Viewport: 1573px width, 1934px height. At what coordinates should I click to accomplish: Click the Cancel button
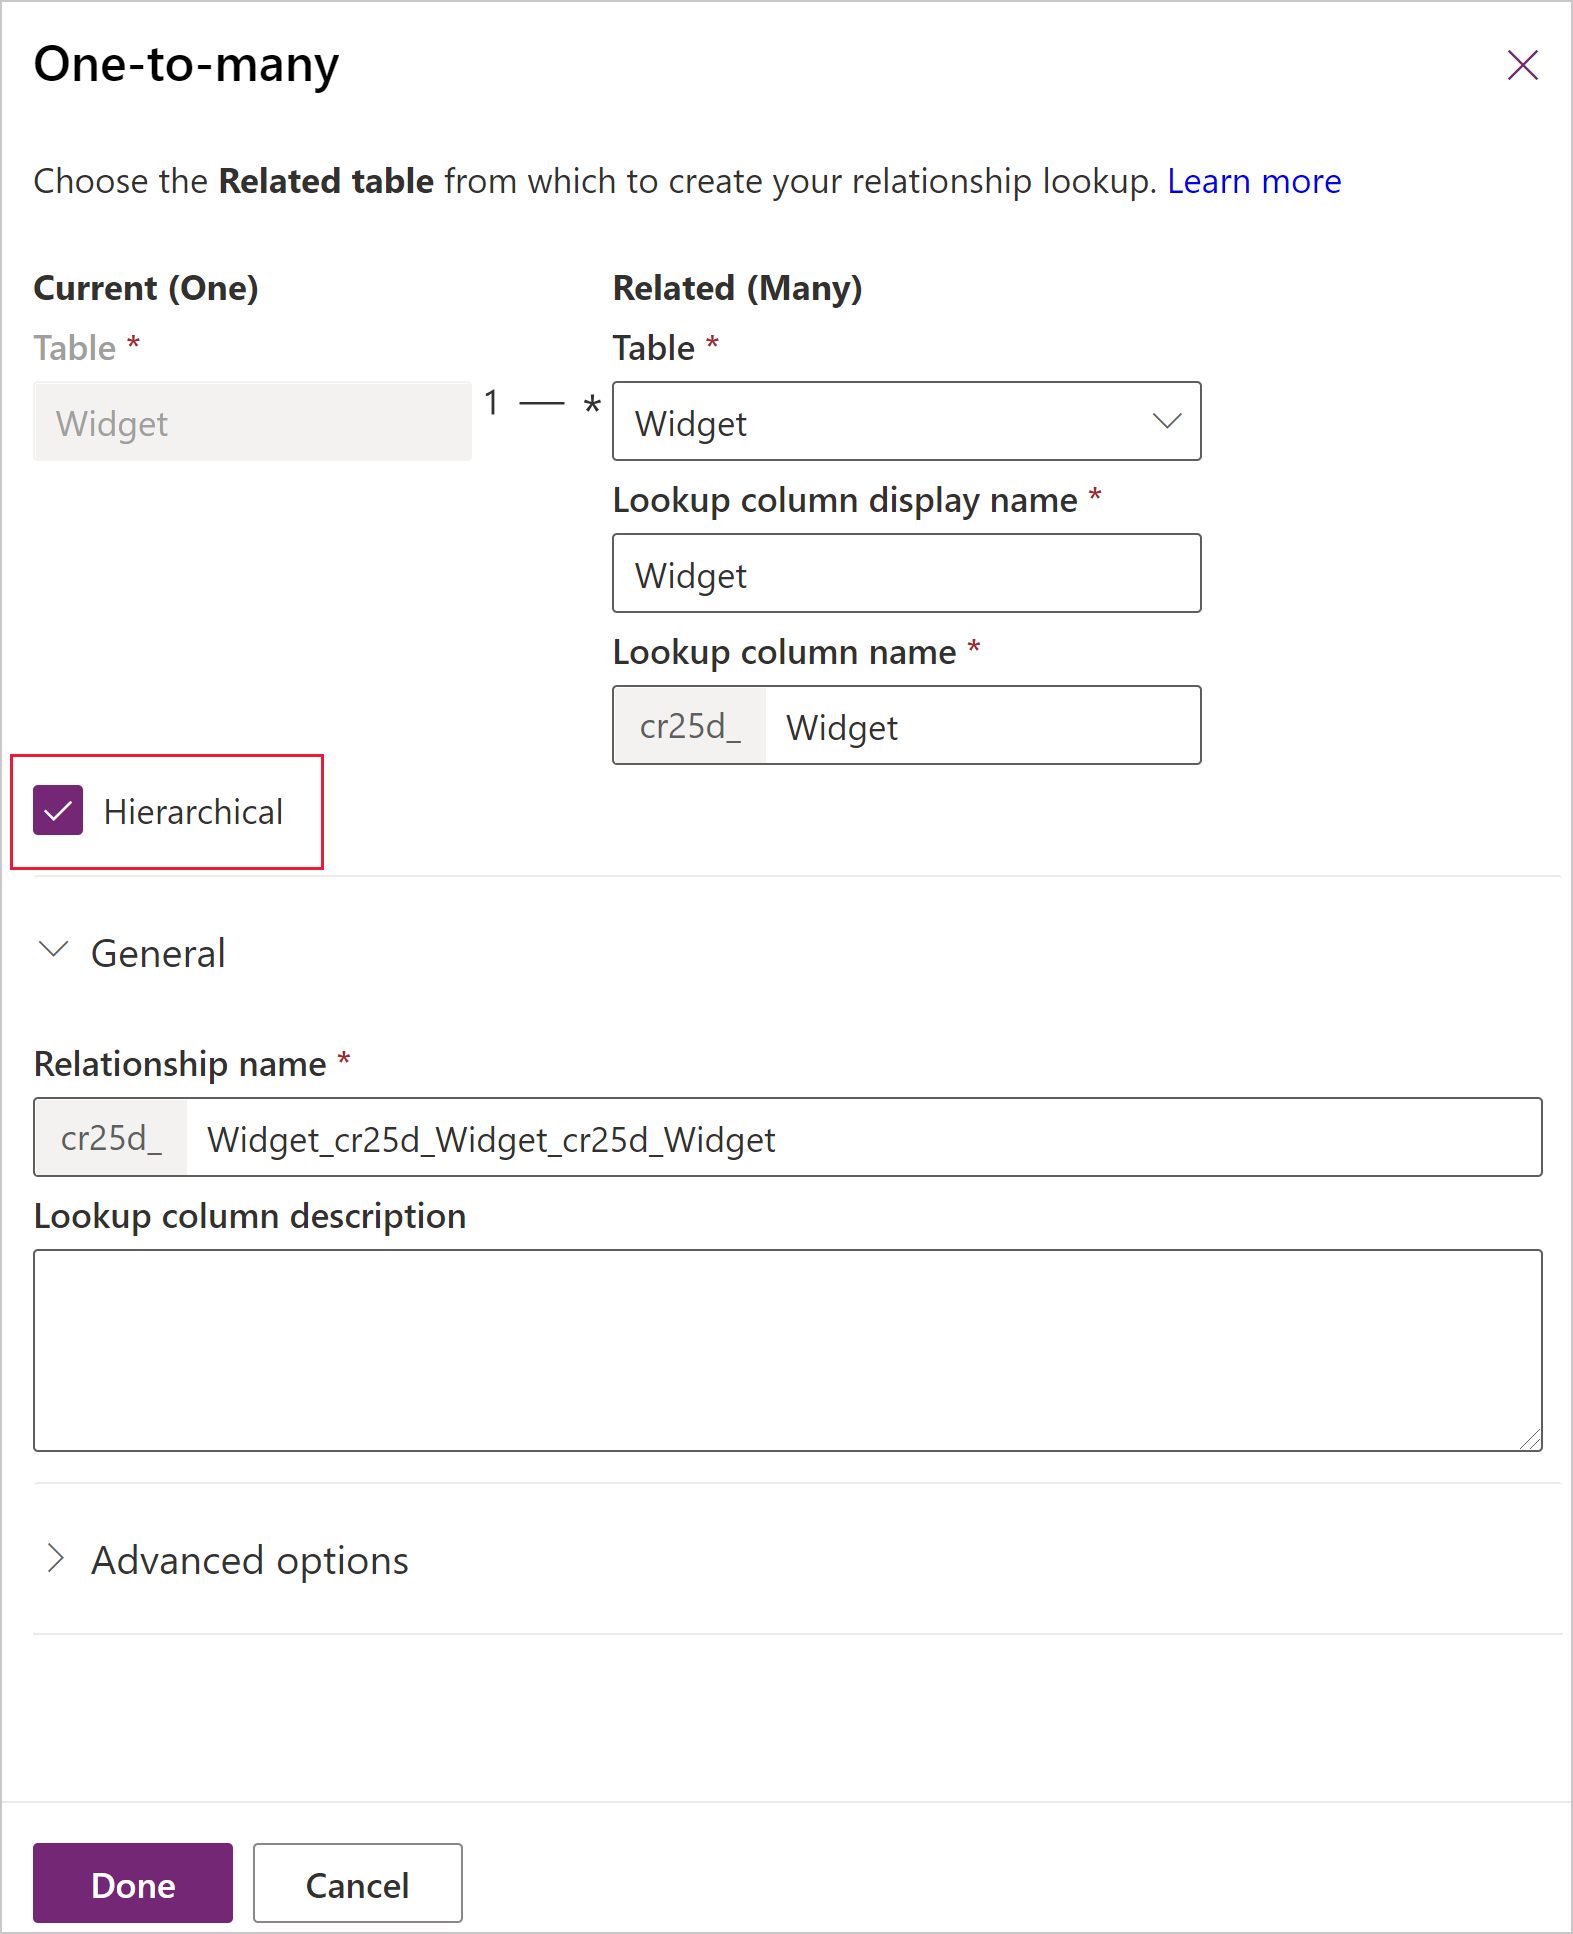point(358,1883)
